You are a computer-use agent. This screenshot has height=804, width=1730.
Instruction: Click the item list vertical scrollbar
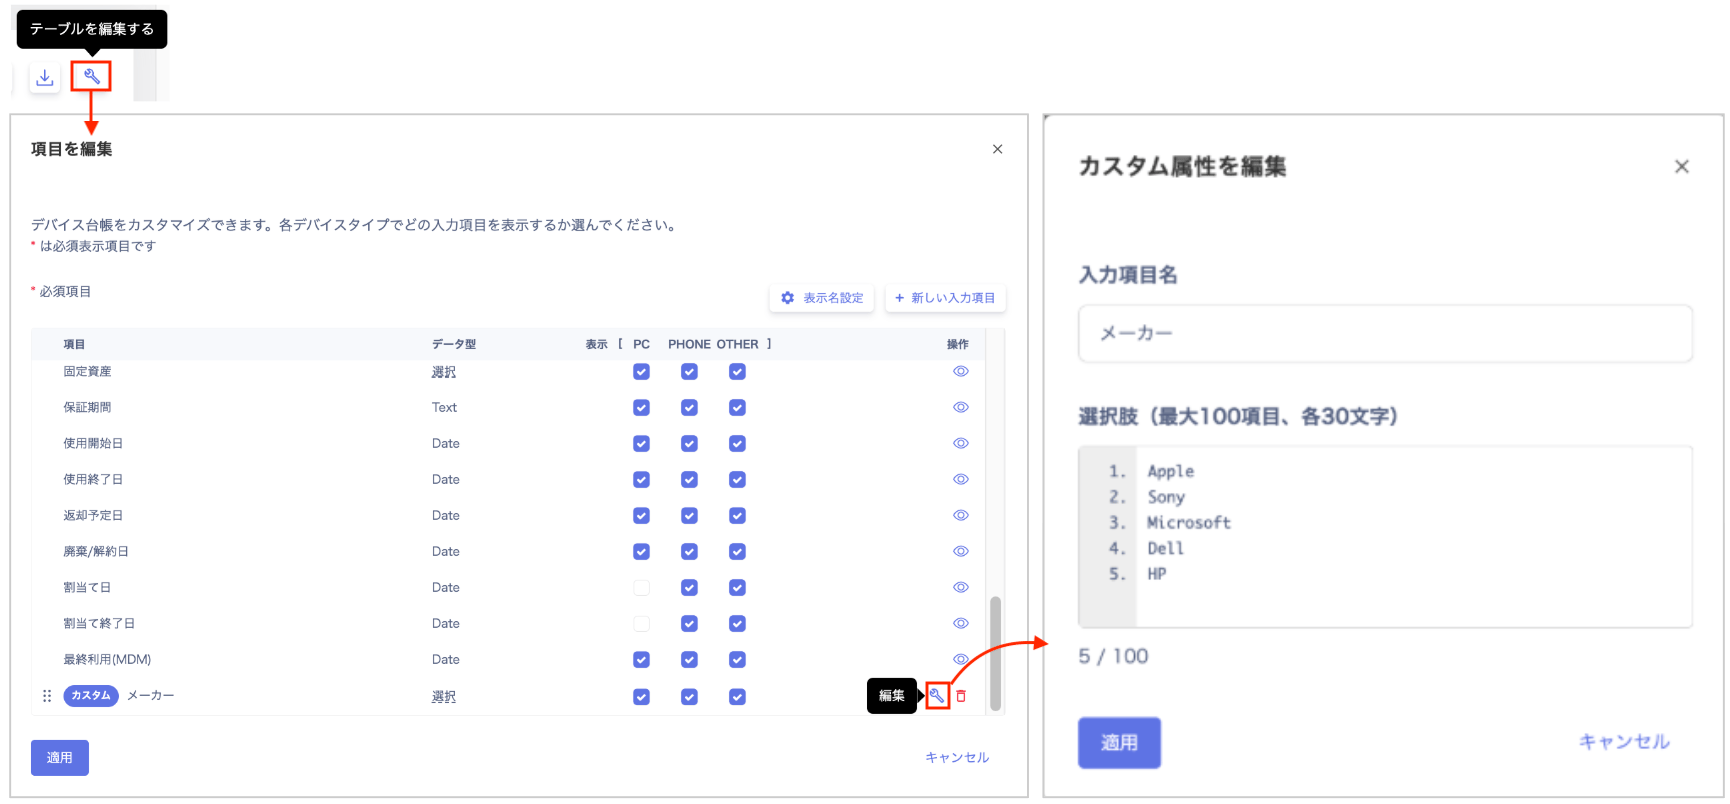pos(995,652)
